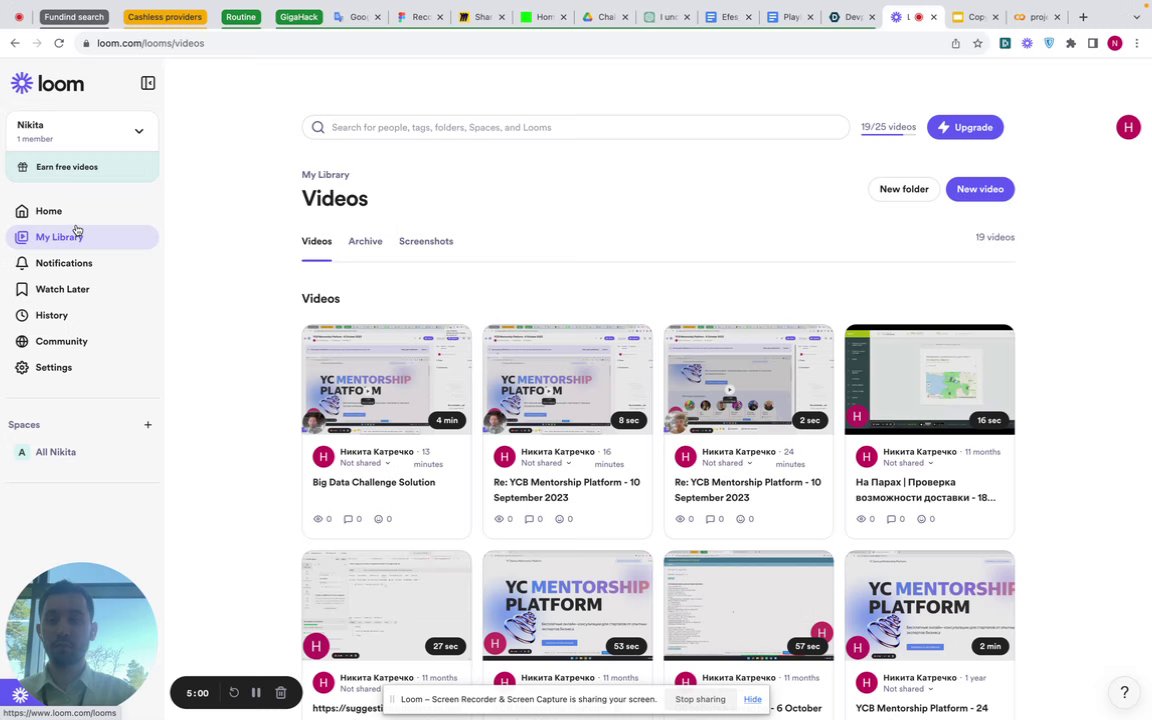The height and width of the screenshot is (720, 1152).
Task: Select the Videos tab
Action: (x=317, y=241)
